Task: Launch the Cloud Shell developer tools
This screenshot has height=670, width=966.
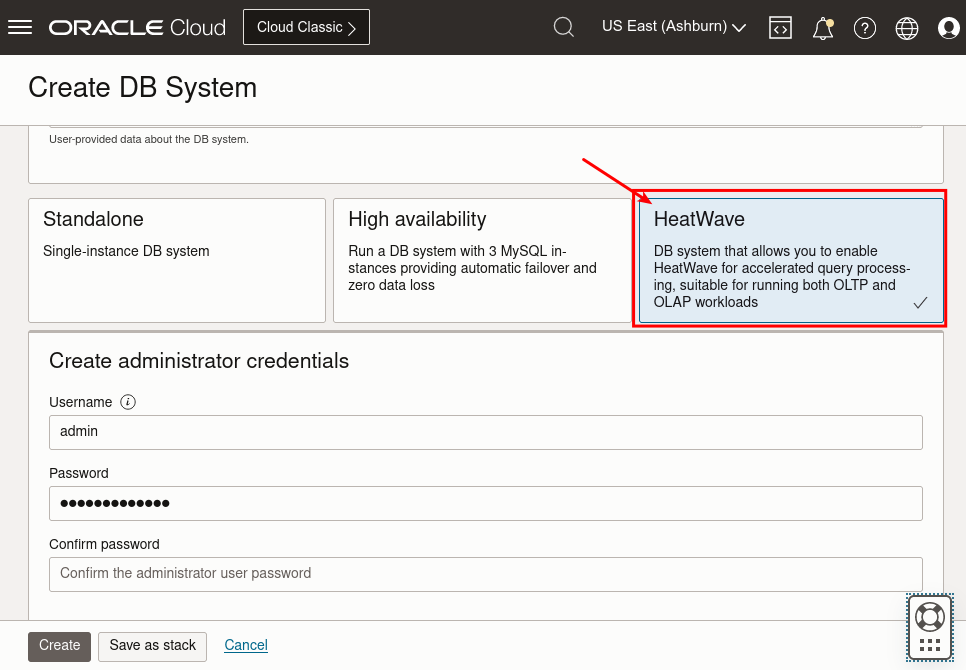Action: (x=780, y=27)
